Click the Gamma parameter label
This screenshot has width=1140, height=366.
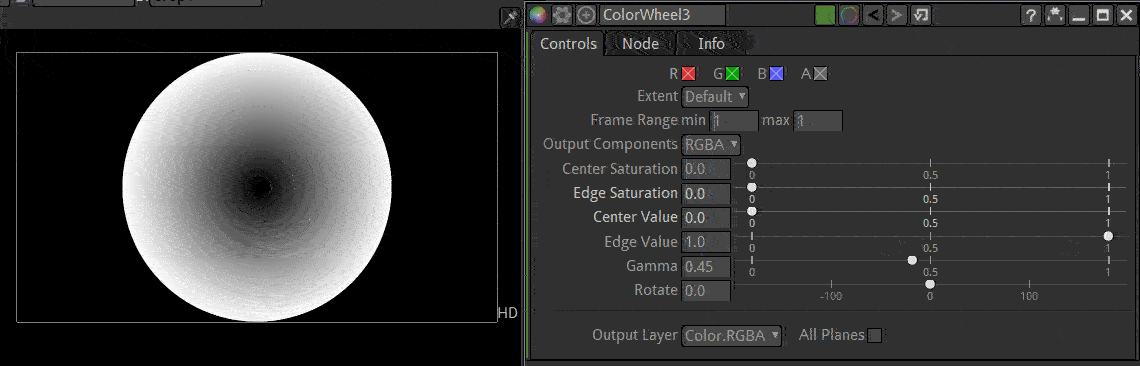click(651, 266)
